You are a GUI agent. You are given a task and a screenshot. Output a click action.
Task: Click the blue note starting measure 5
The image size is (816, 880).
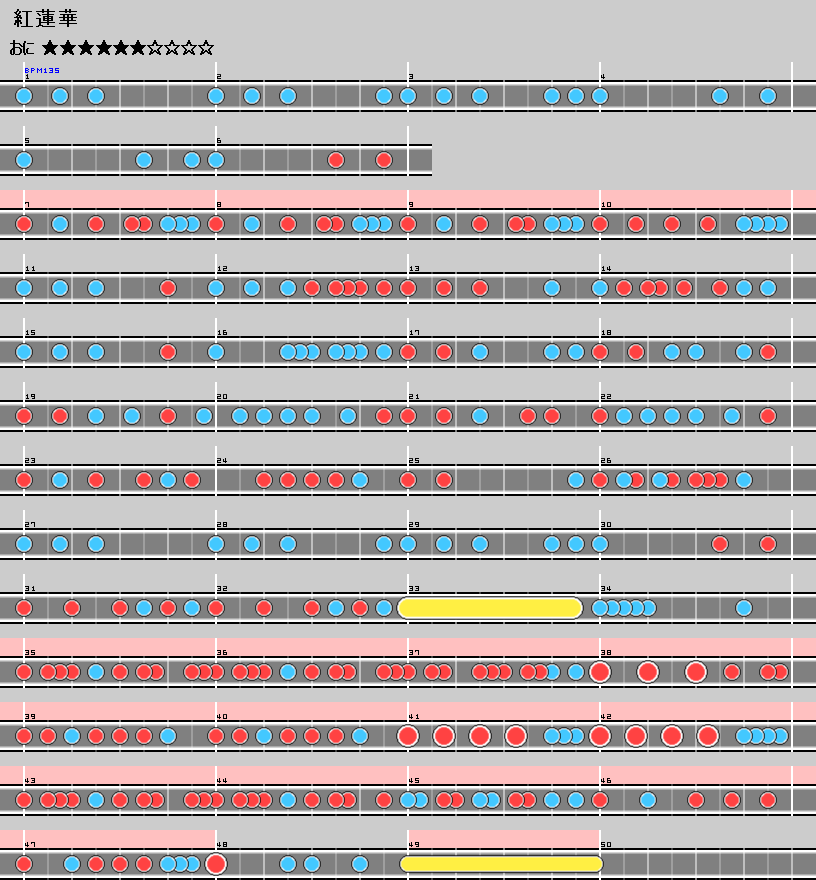24,160
